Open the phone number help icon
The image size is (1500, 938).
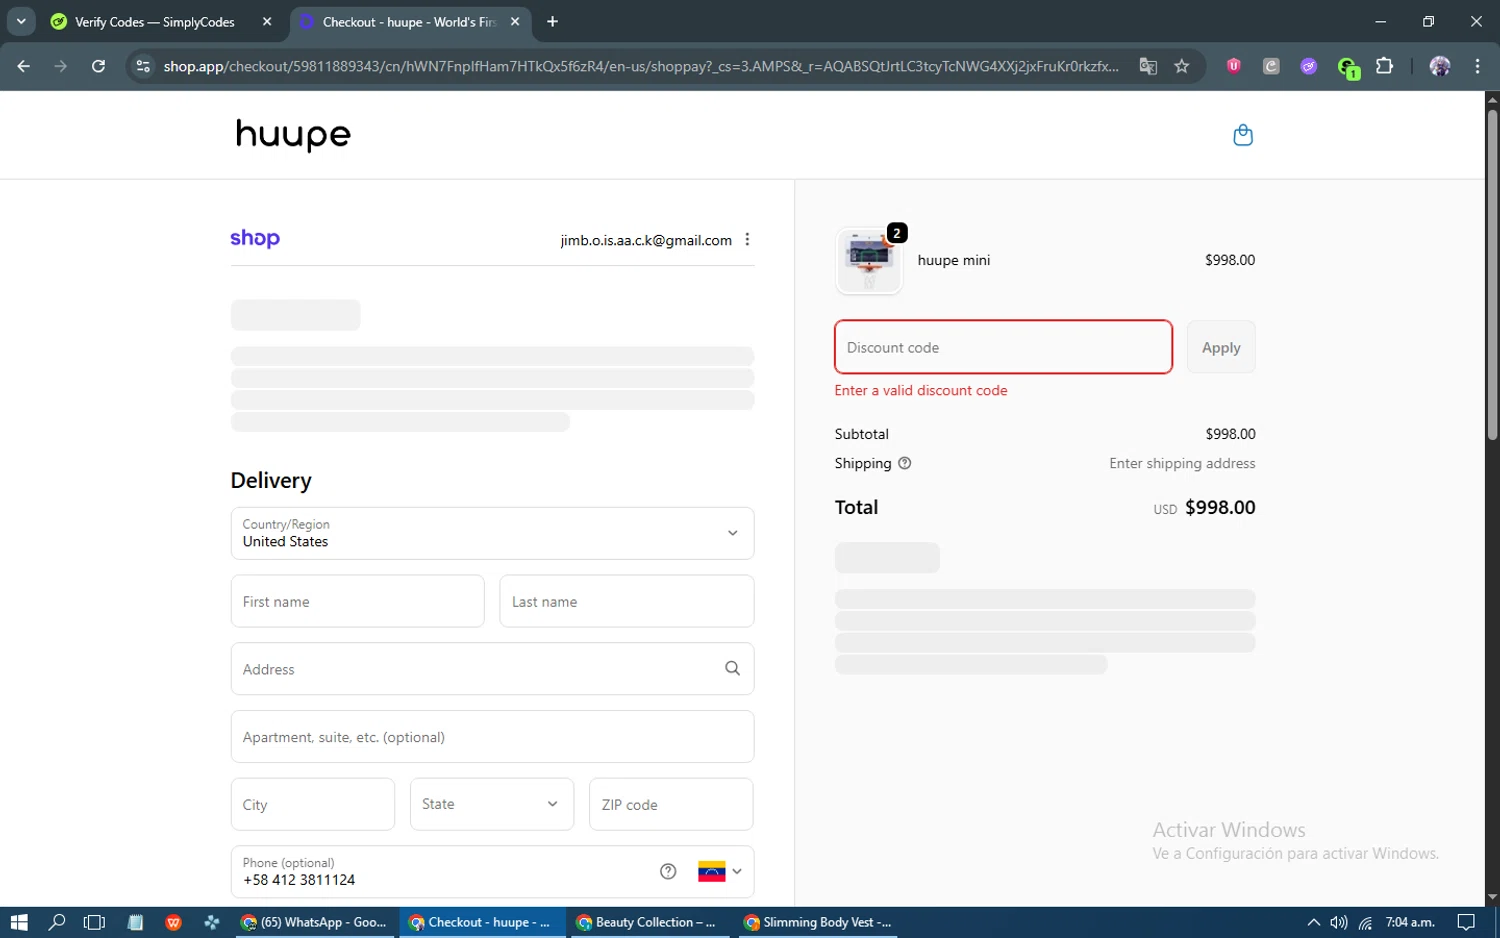(668, 871)
